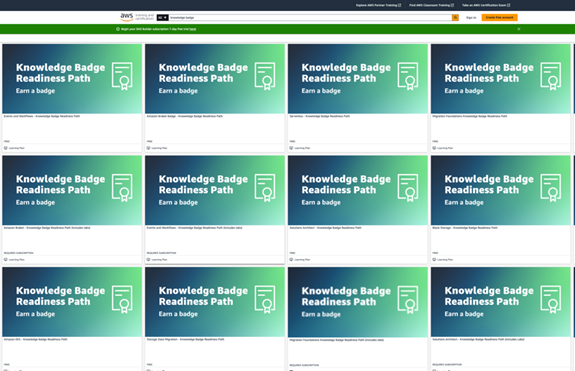Click the info icon in green banner
This screenshot has height=371, width=575.
118,29
